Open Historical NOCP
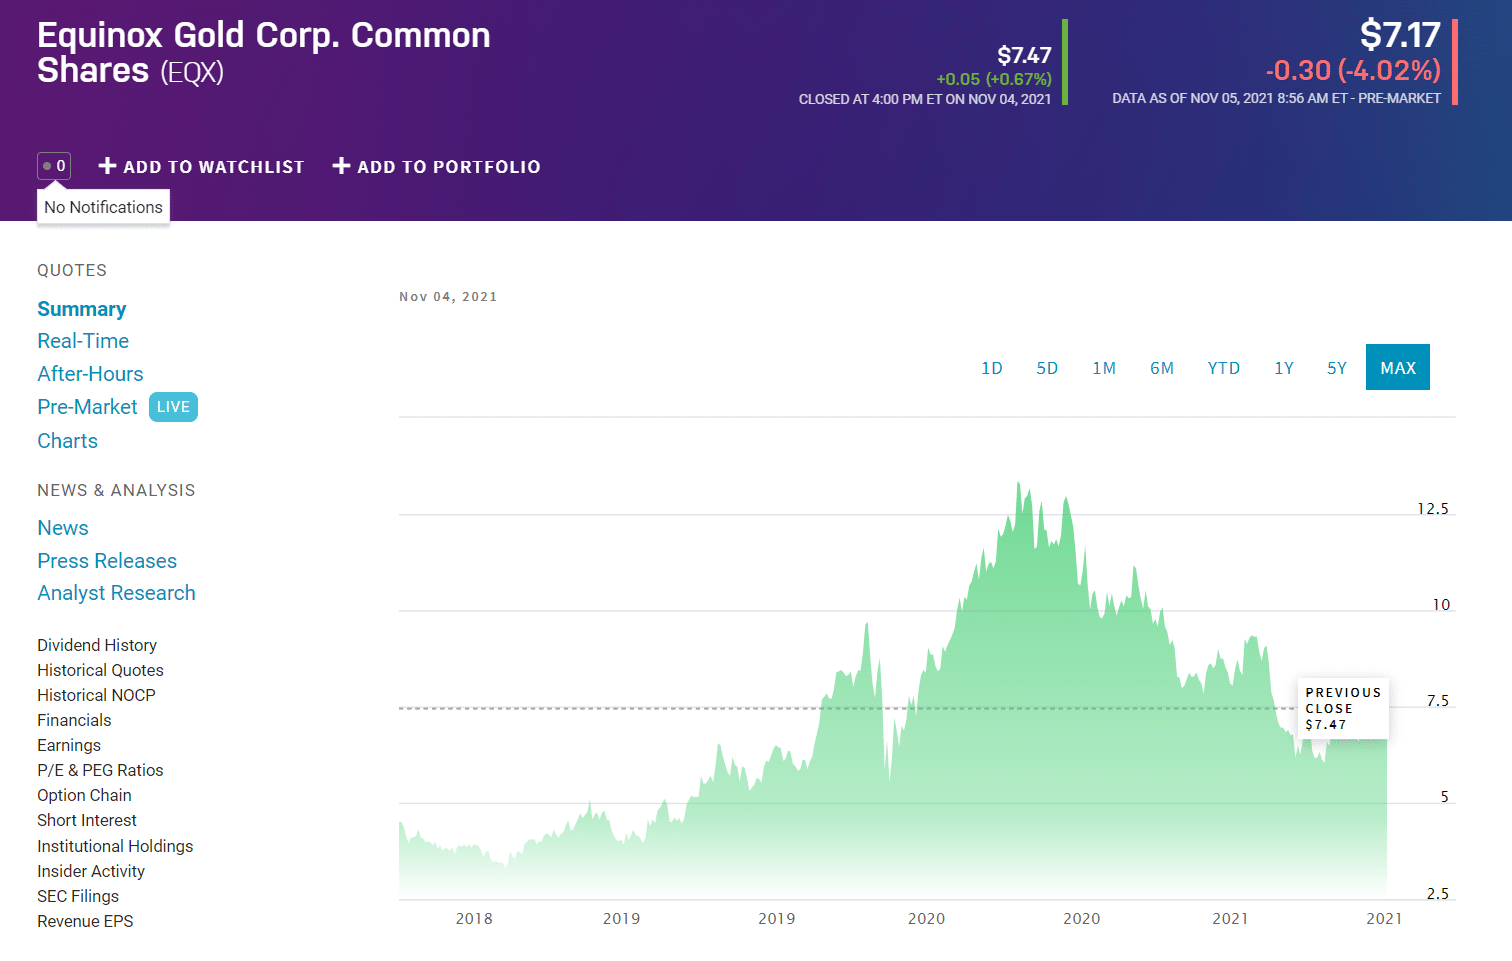The width and height of the screenshot is (1512, 961). click(96, 695)
